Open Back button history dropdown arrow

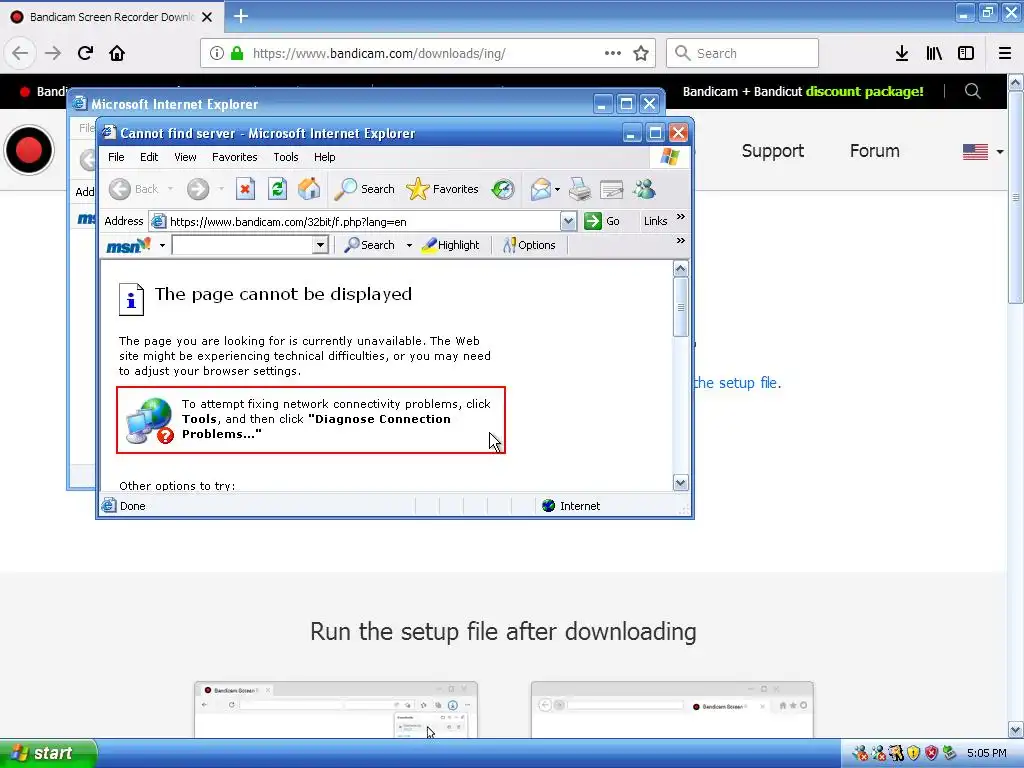(x=170, y=189)
